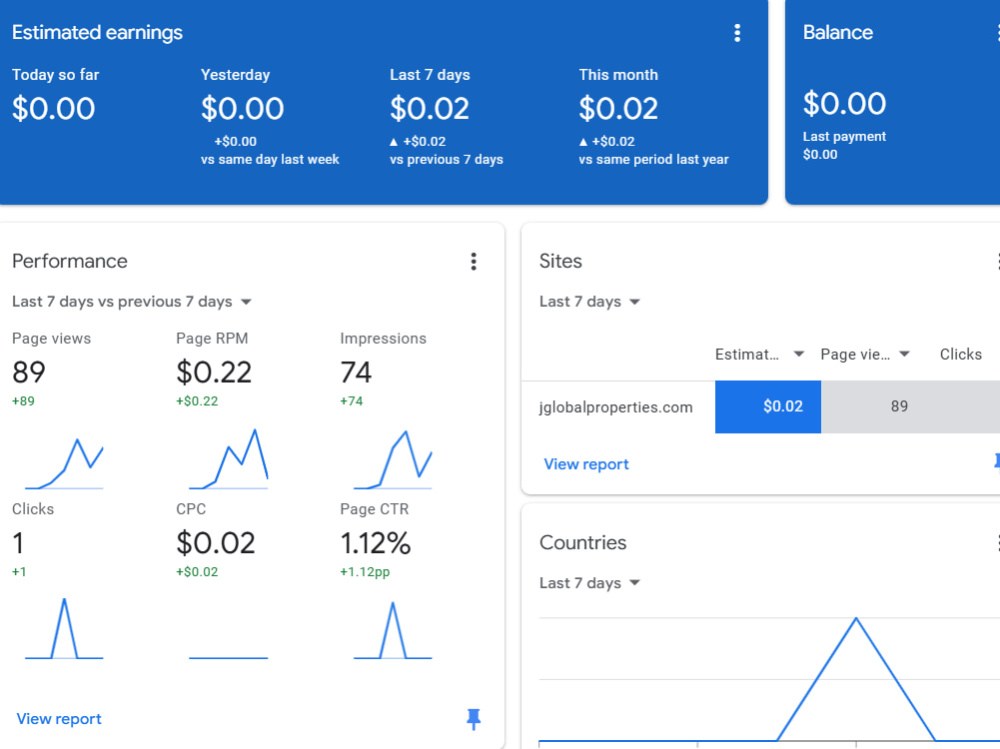Select the Today so far $0.00 amount
This screenshot has width=1000, height=749.
pos(54,108)
